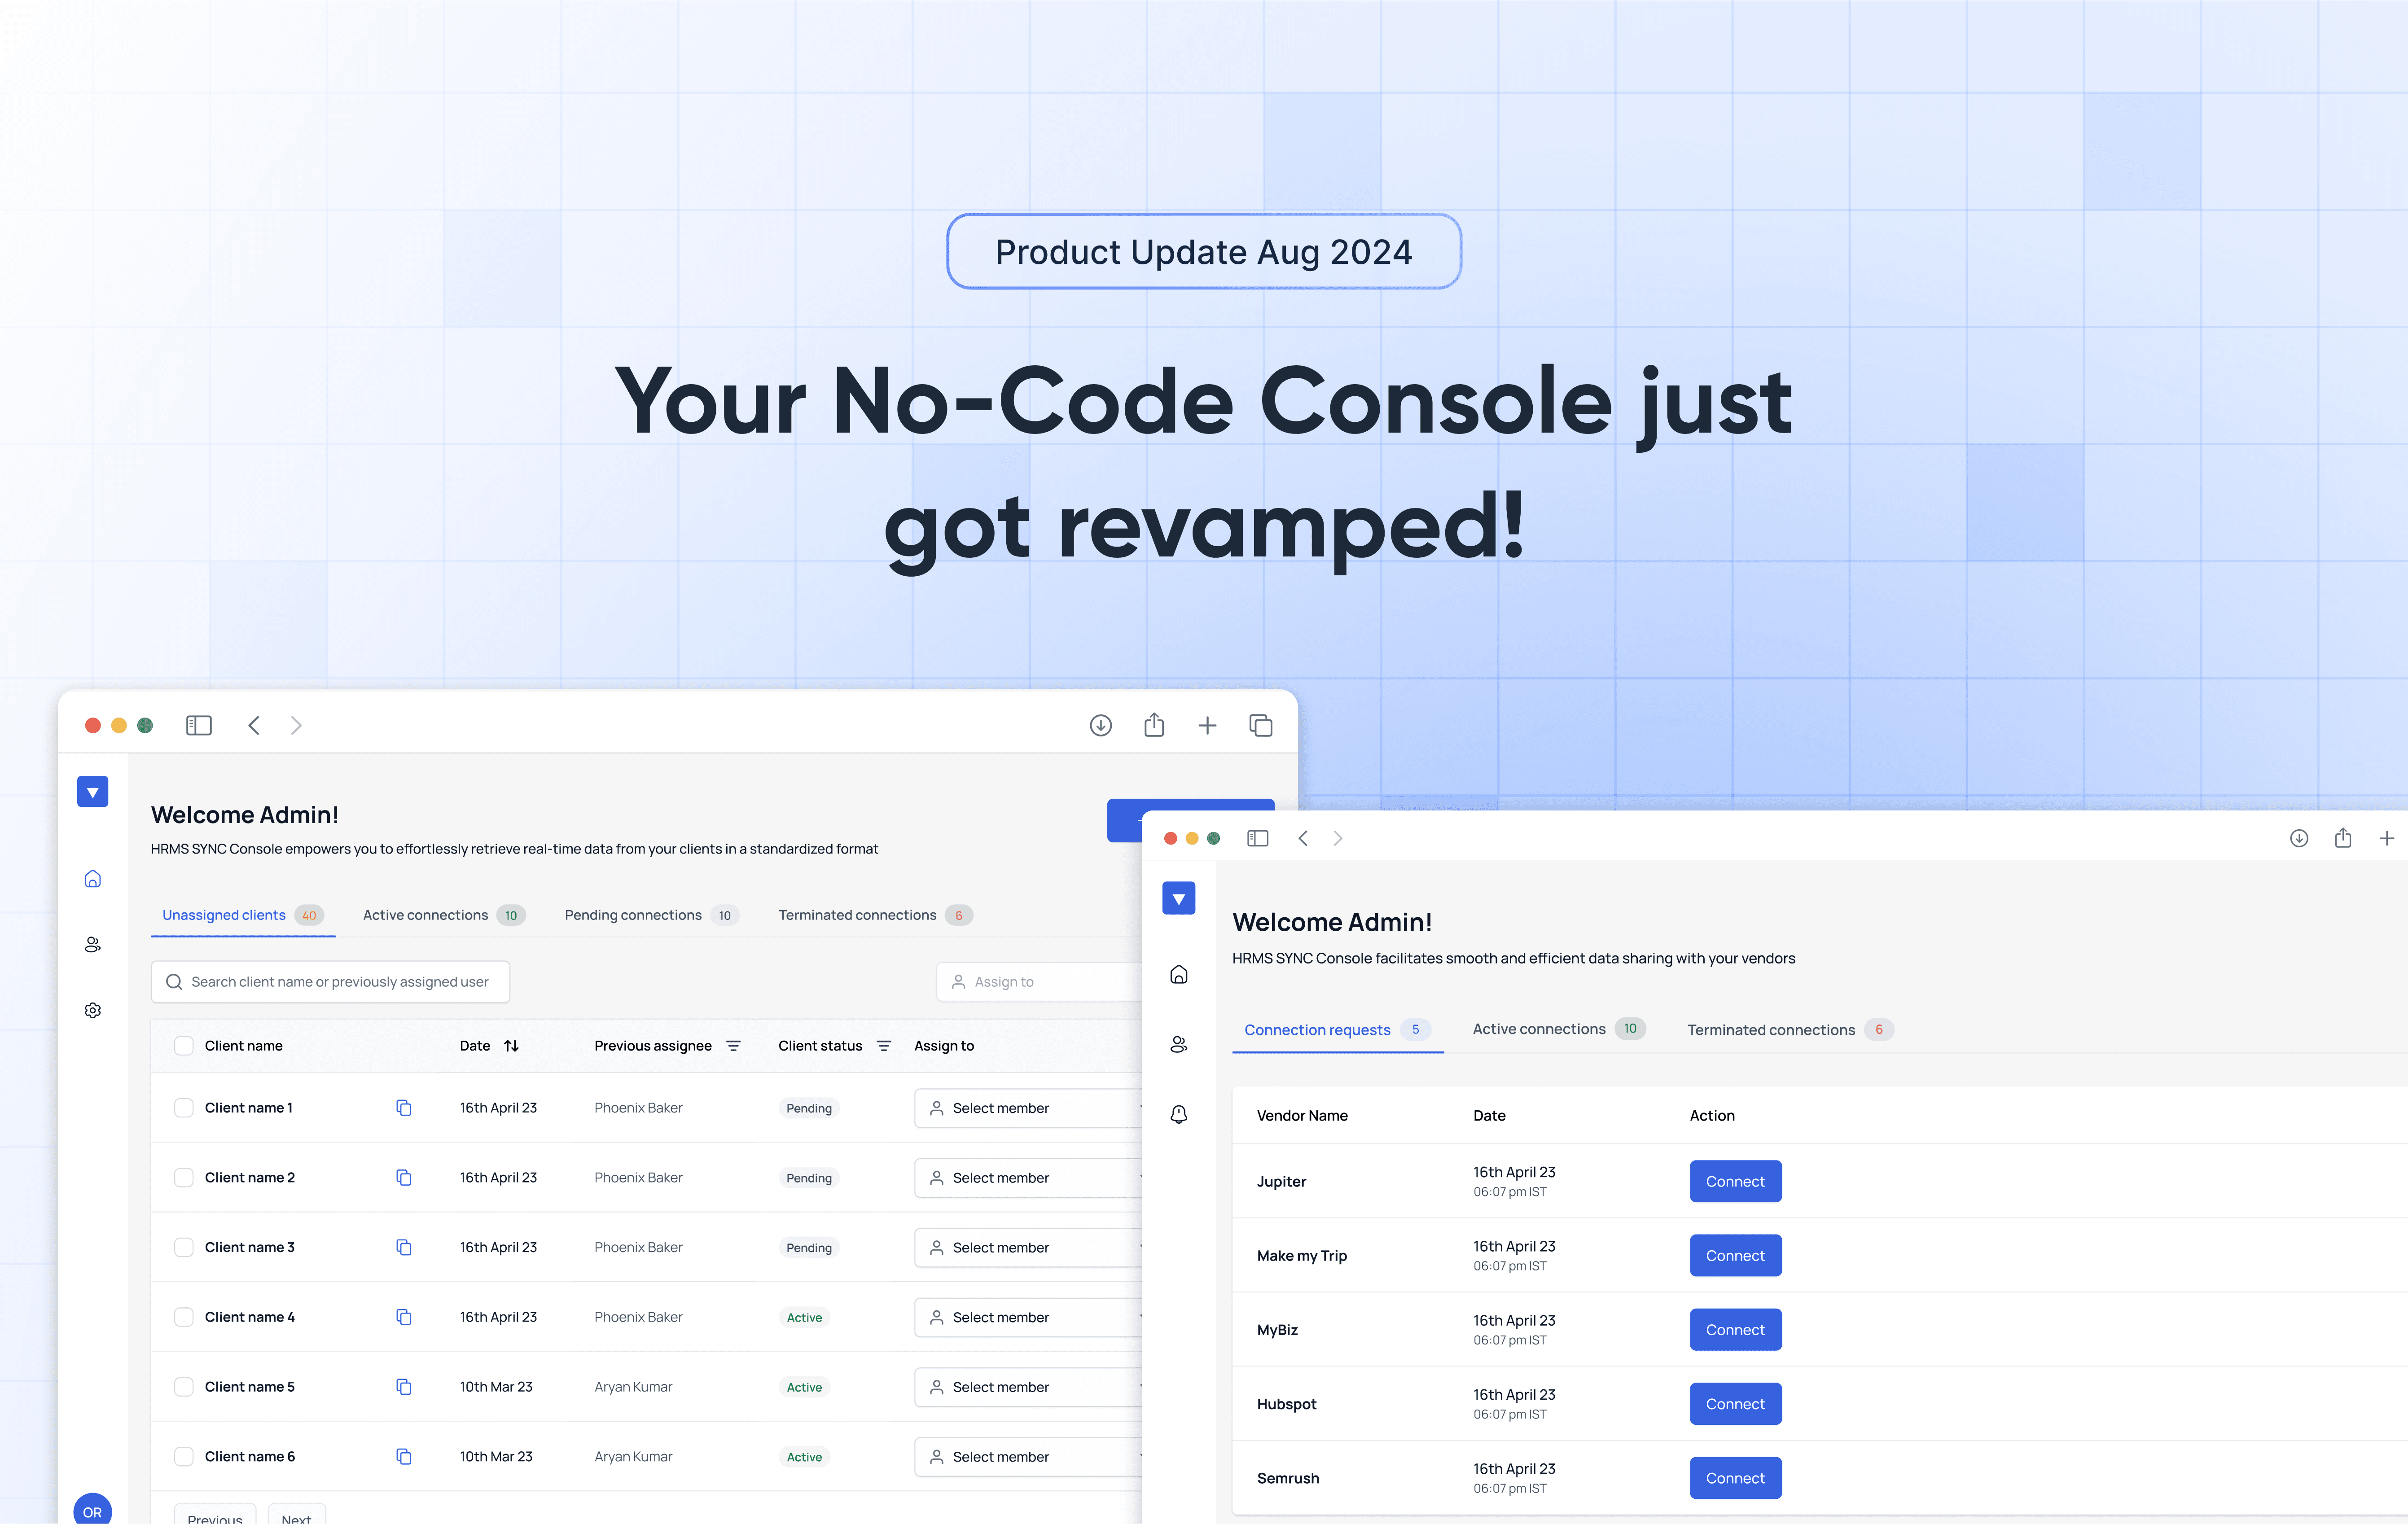Open Select member for Client name 1
Viewport: 2408px width, 1524px height.
click(1028, 1108)
